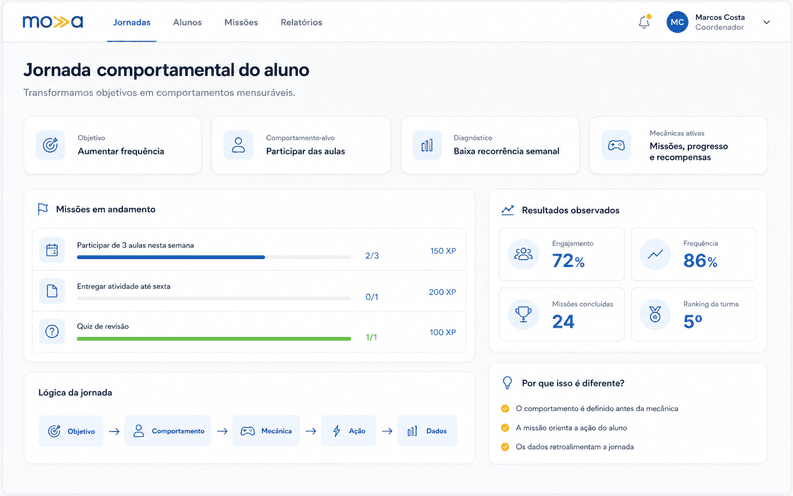Click the Marcos Costa user name

(720, 17)
